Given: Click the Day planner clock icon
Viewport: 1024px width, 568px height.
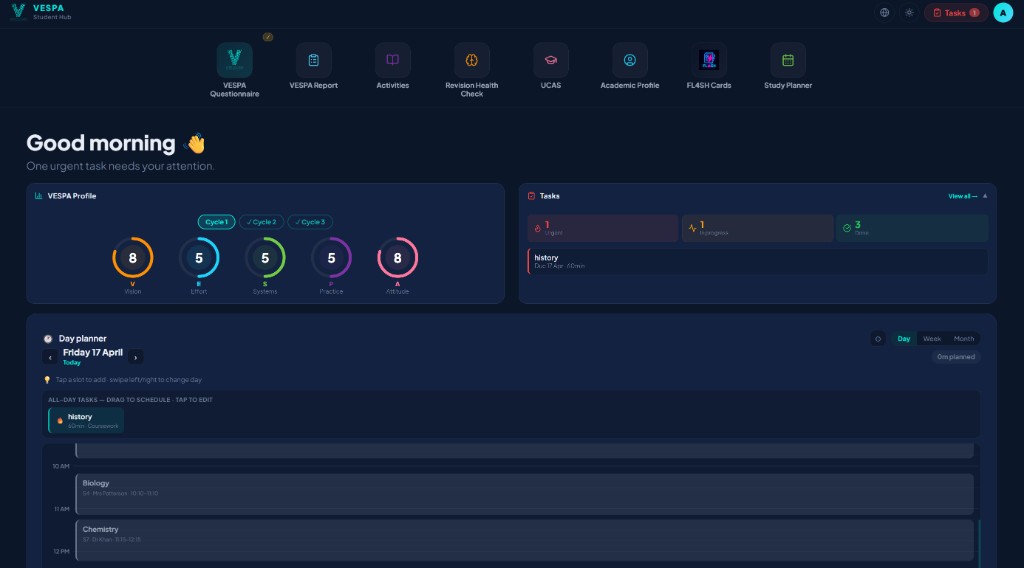Looking at the screenshot, I should pos(48,339).
